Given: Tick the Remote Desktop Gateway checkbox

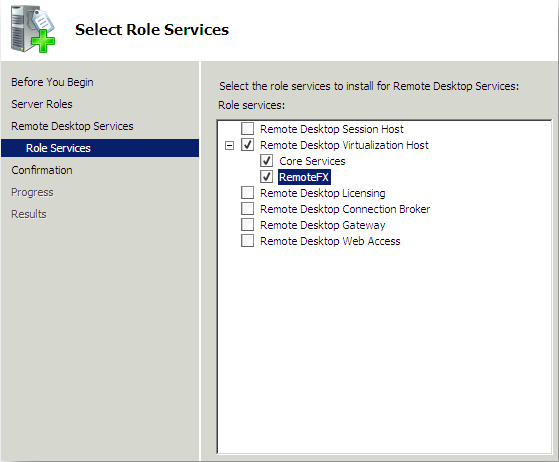Looking at the screenshot, I should click(x=247, y=225).
